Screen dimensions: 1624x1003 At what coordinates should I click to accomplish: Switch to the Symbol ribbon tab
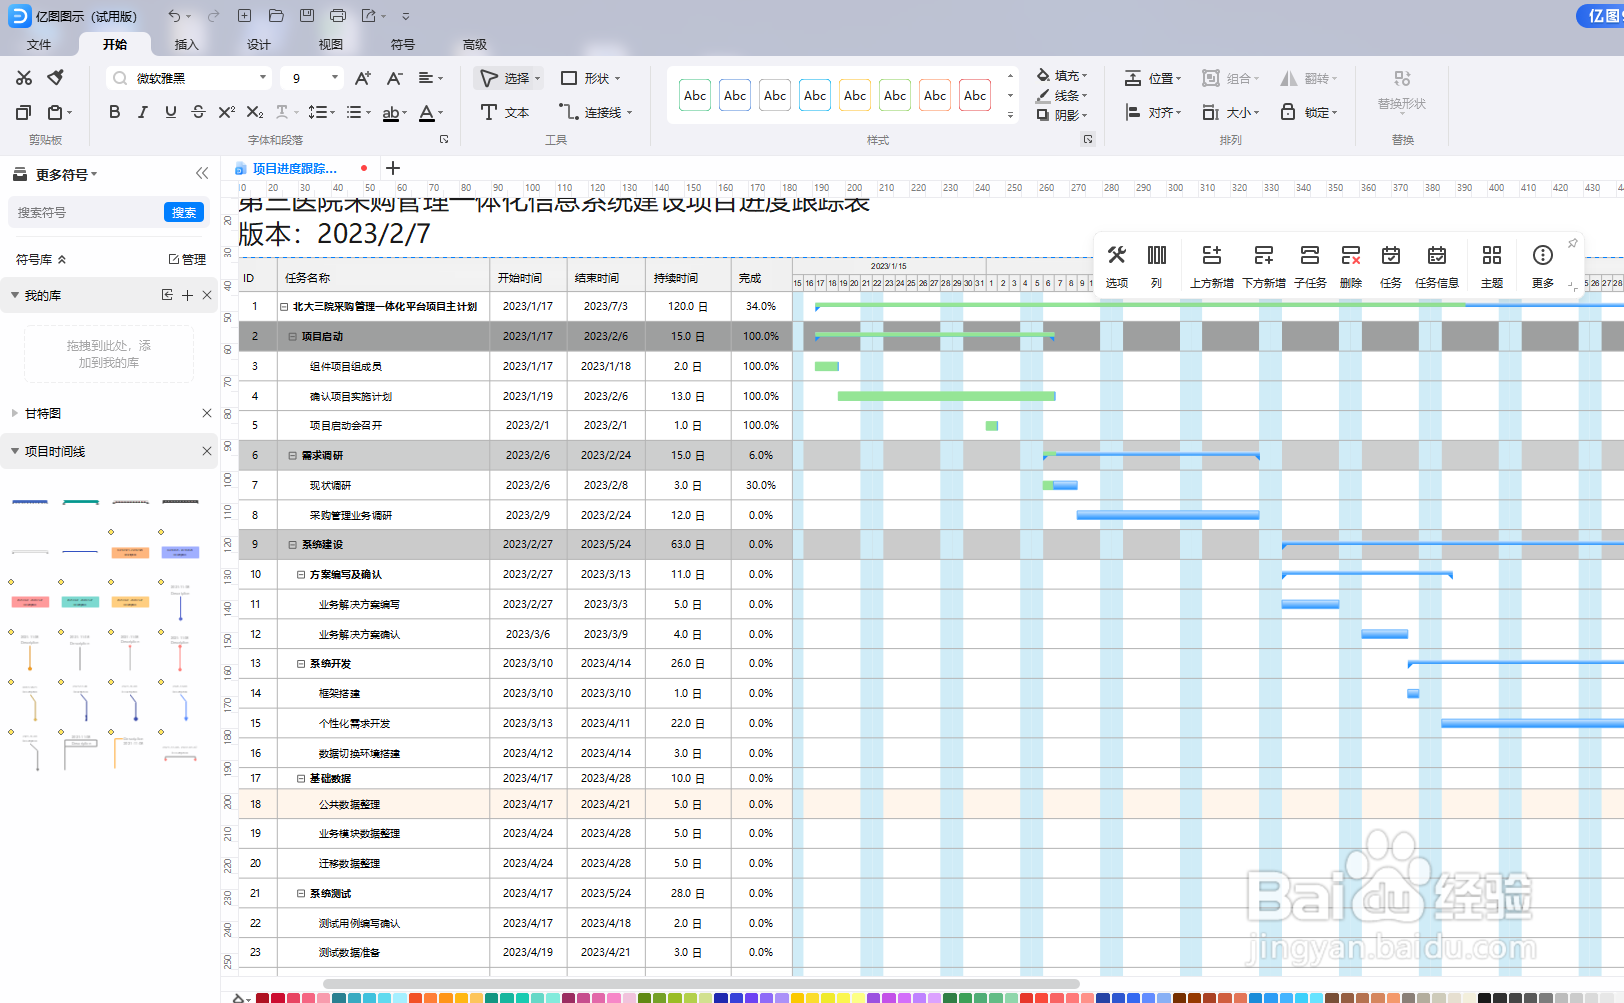403,44
